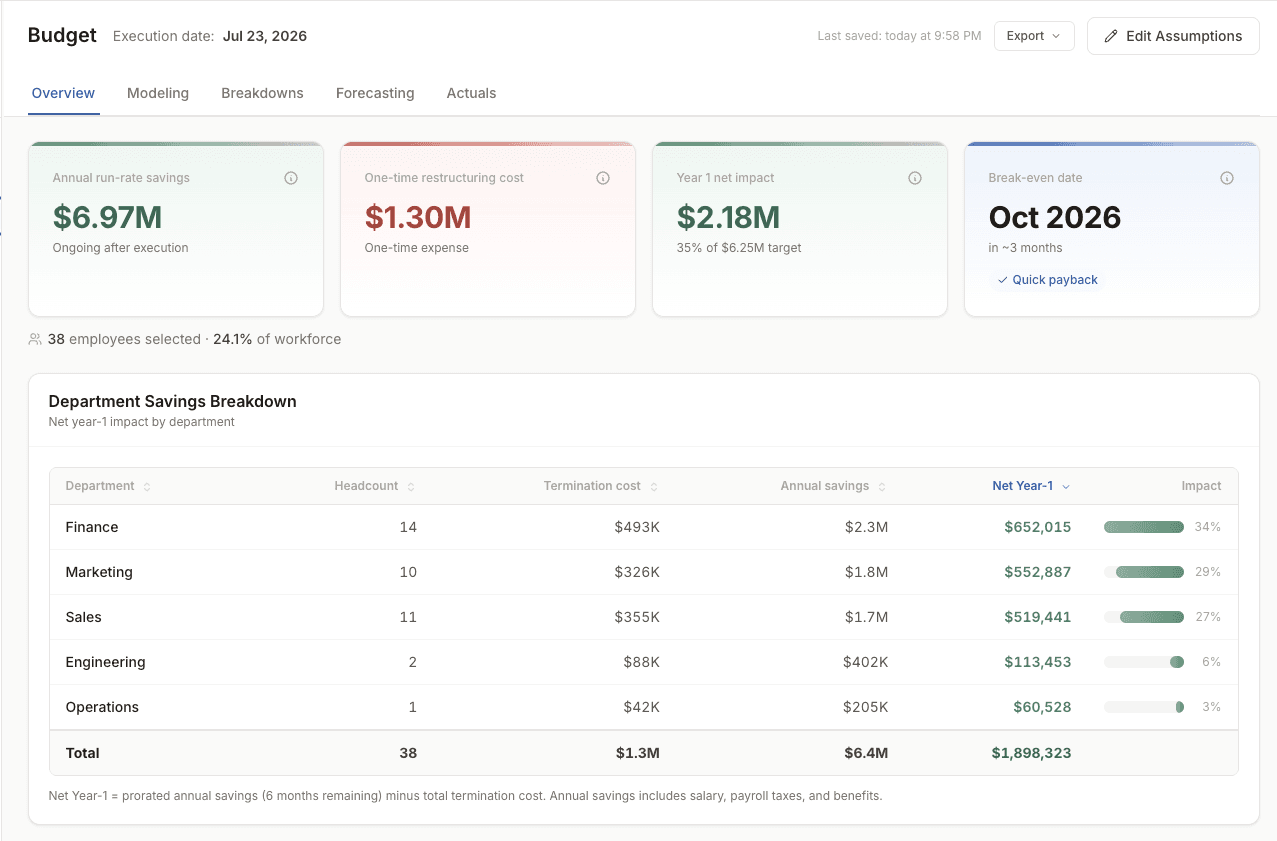Switch to the Breakdowns tab
Image resolution: width=1277 pixels, height=841 pixels.
click(262, 93)
